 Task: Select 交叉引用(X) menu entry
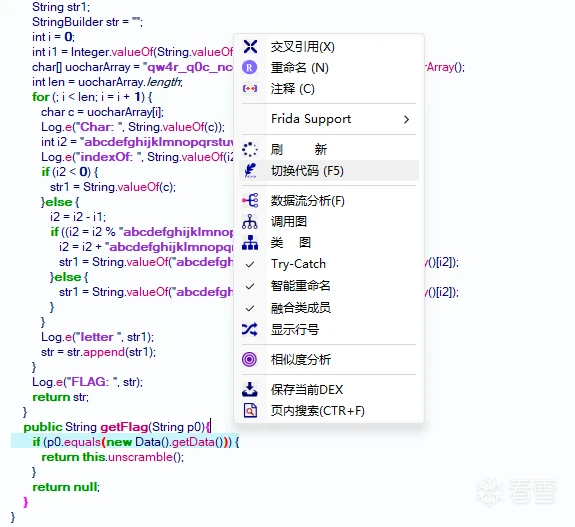pos(329,47)
